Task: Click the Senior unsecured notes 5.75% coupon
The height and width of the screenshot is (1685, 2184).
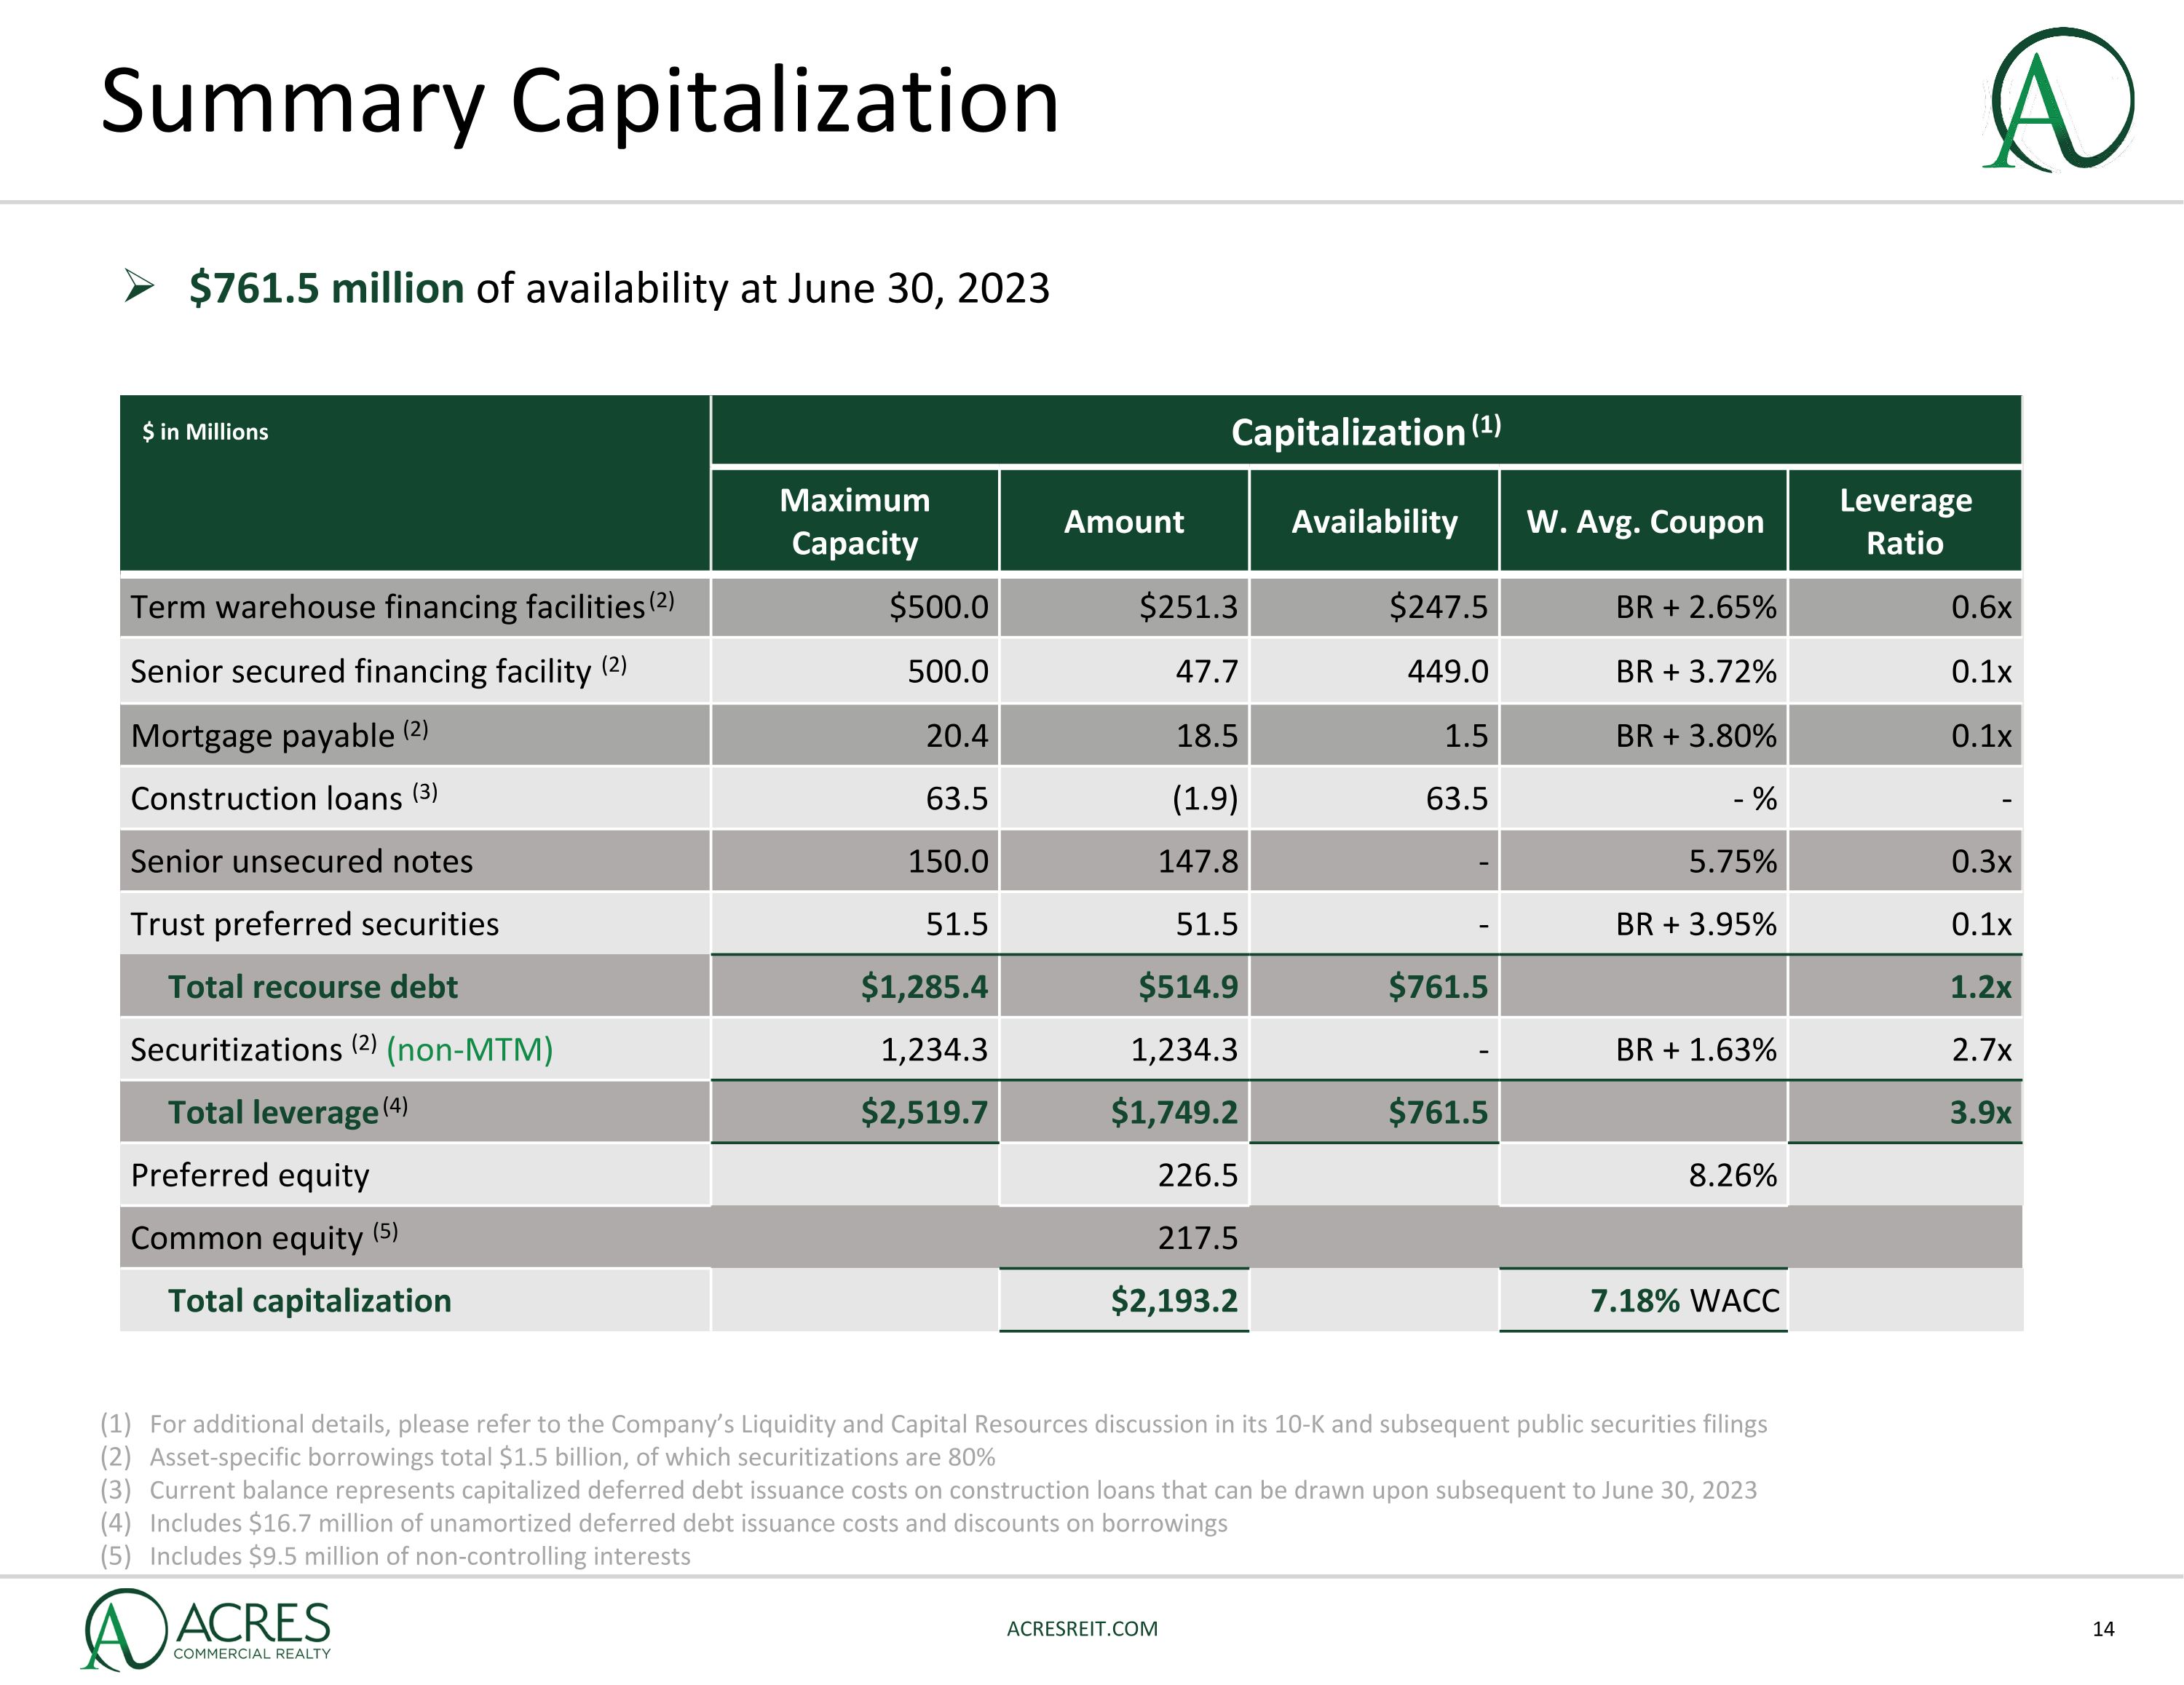Action: click(1732, 862)
